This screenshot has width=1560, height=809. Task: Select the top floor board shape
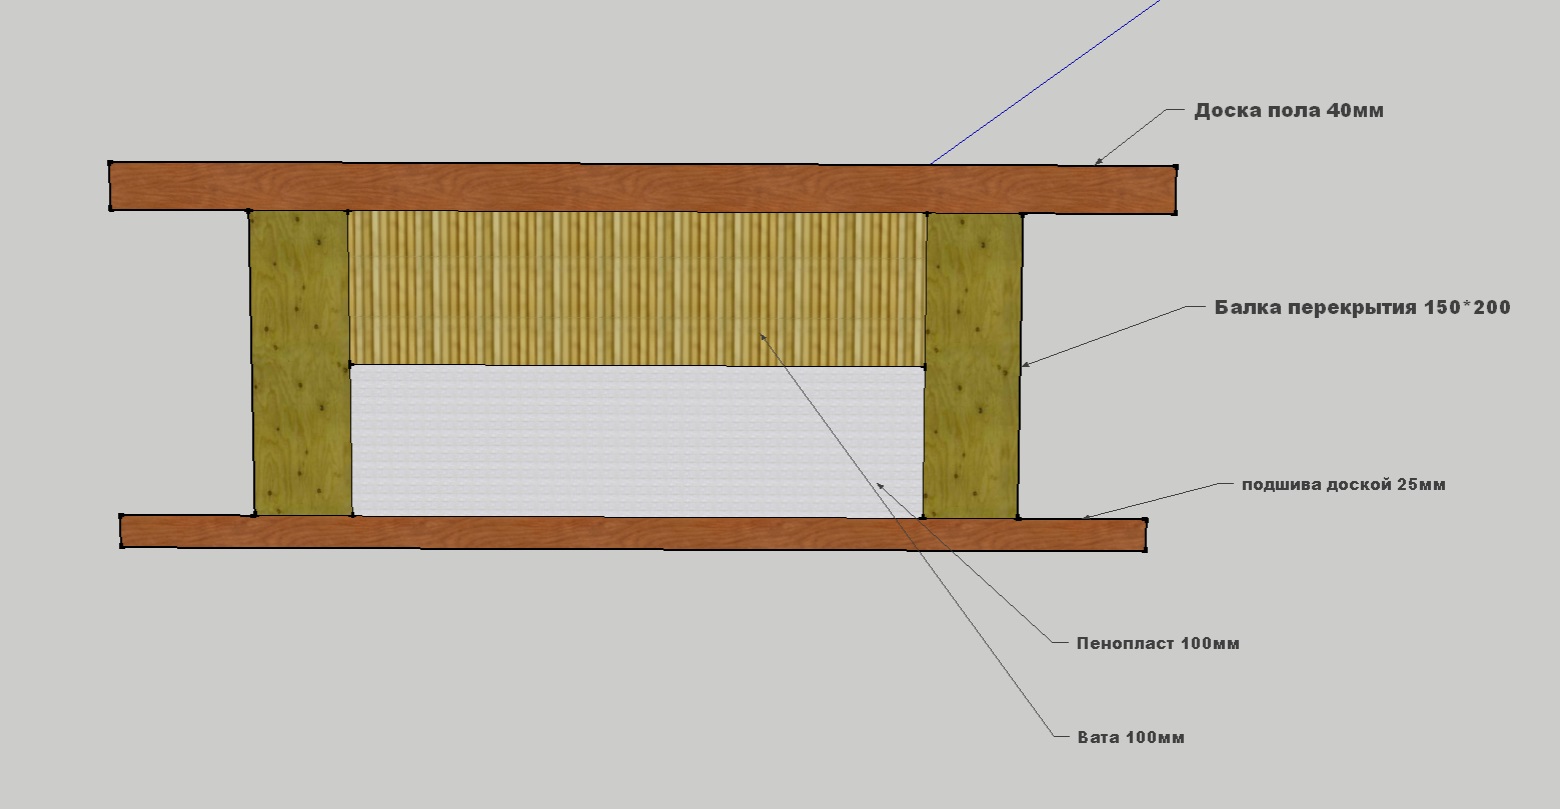click(642, 188)
